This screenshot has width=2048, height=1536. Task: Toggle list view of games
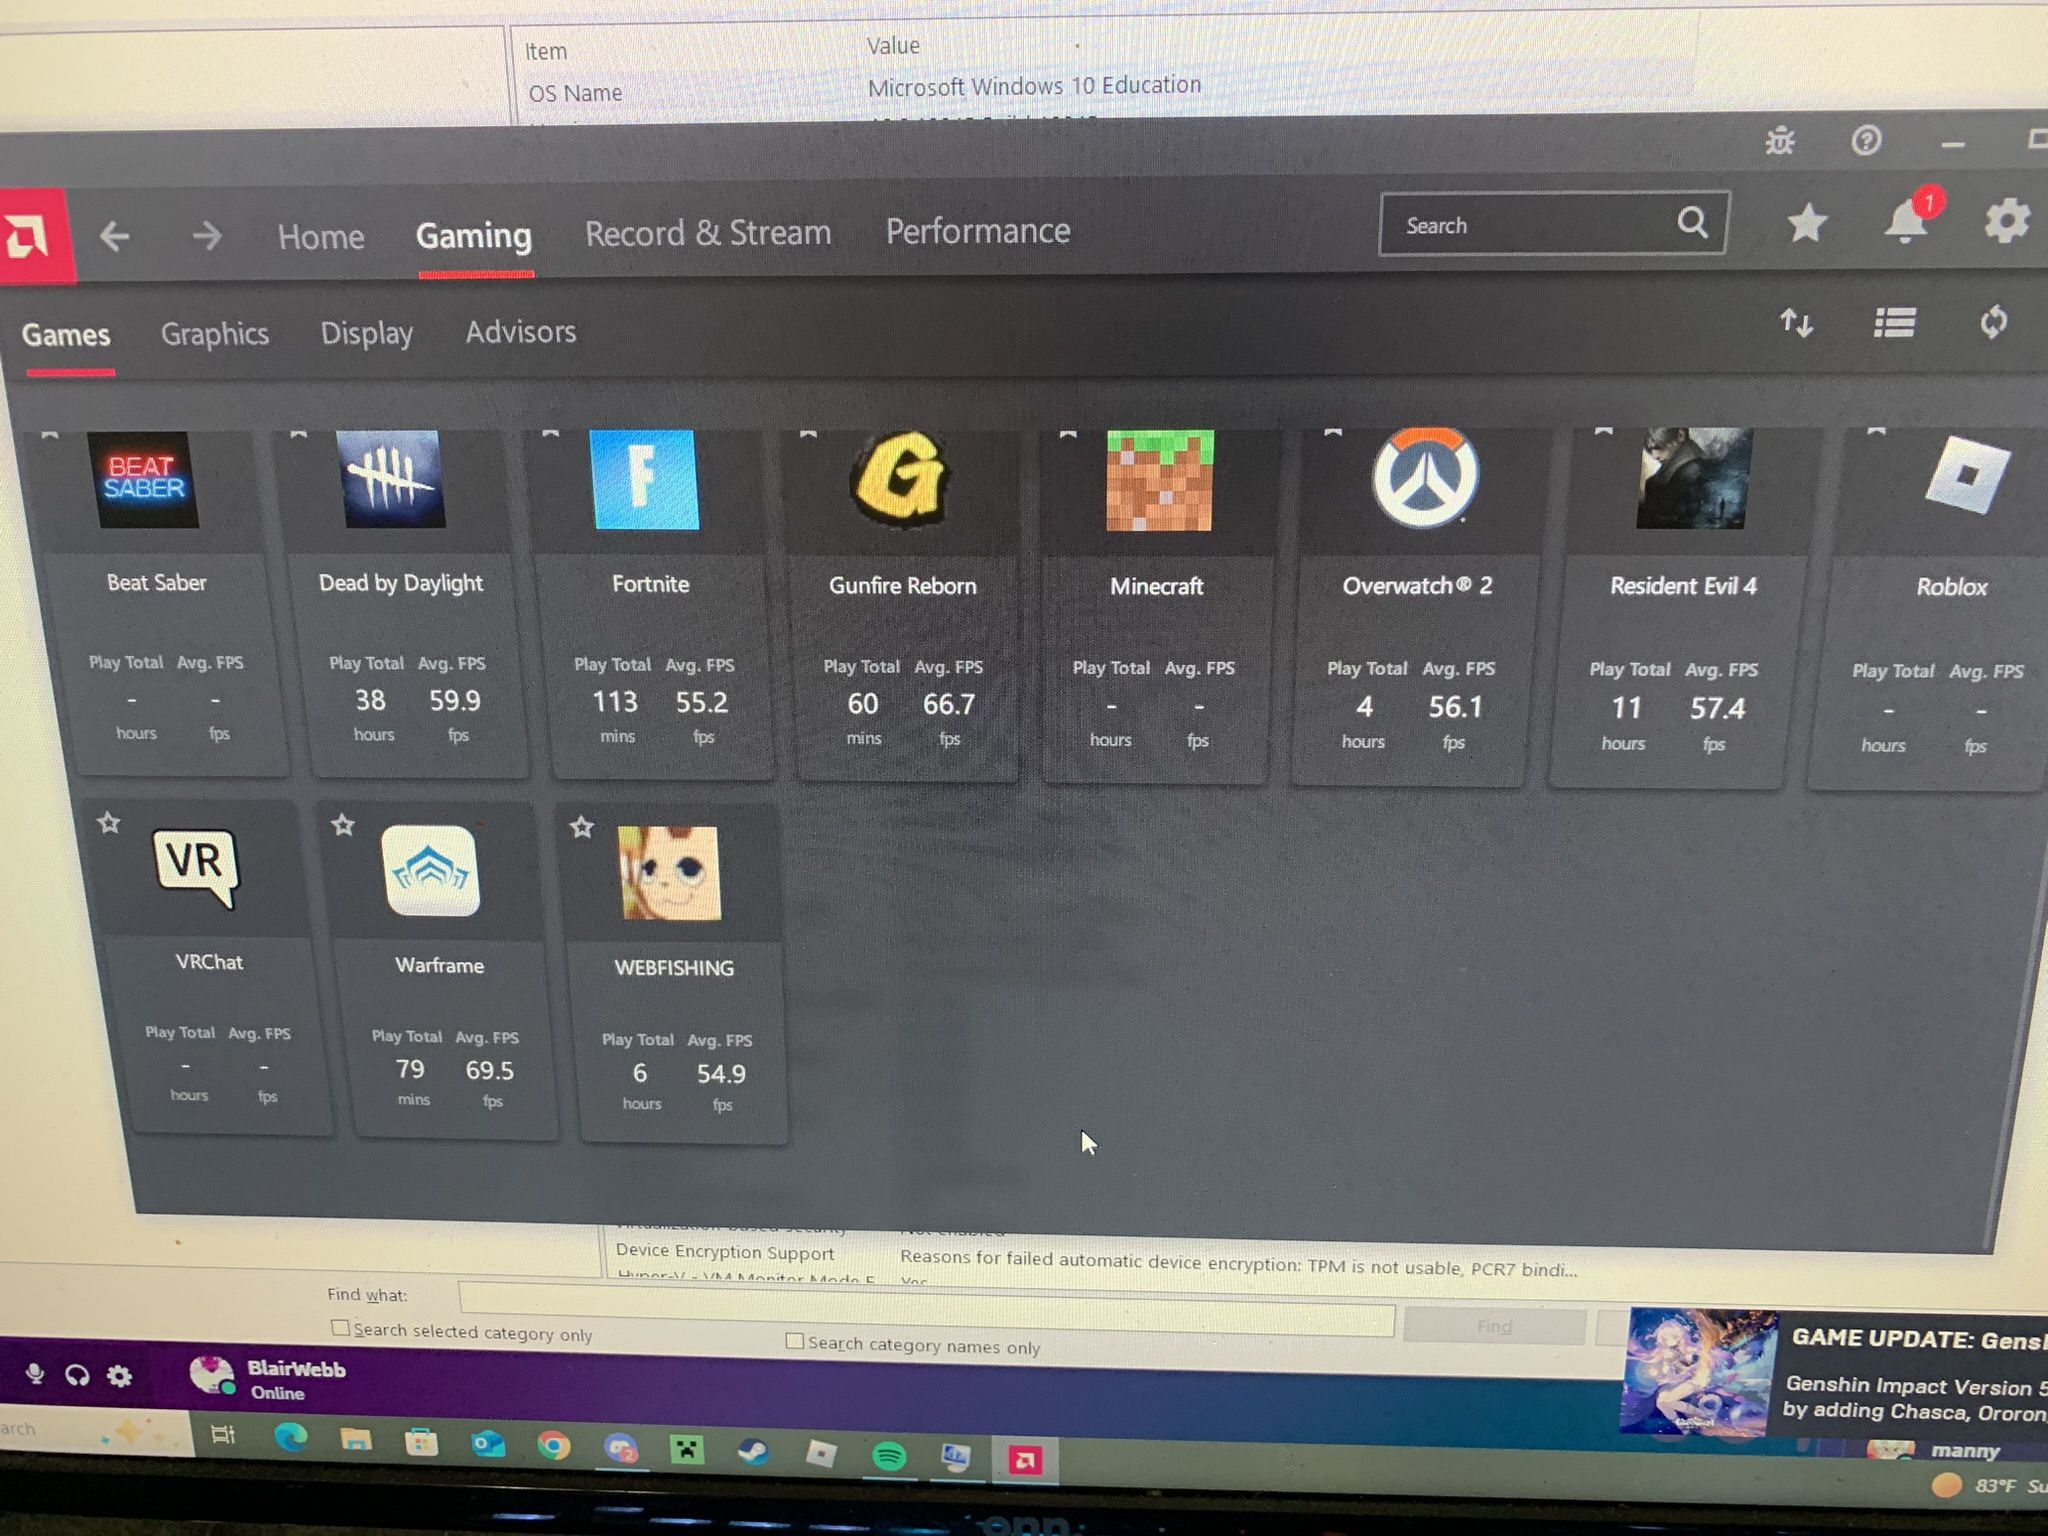(1894, 323)
